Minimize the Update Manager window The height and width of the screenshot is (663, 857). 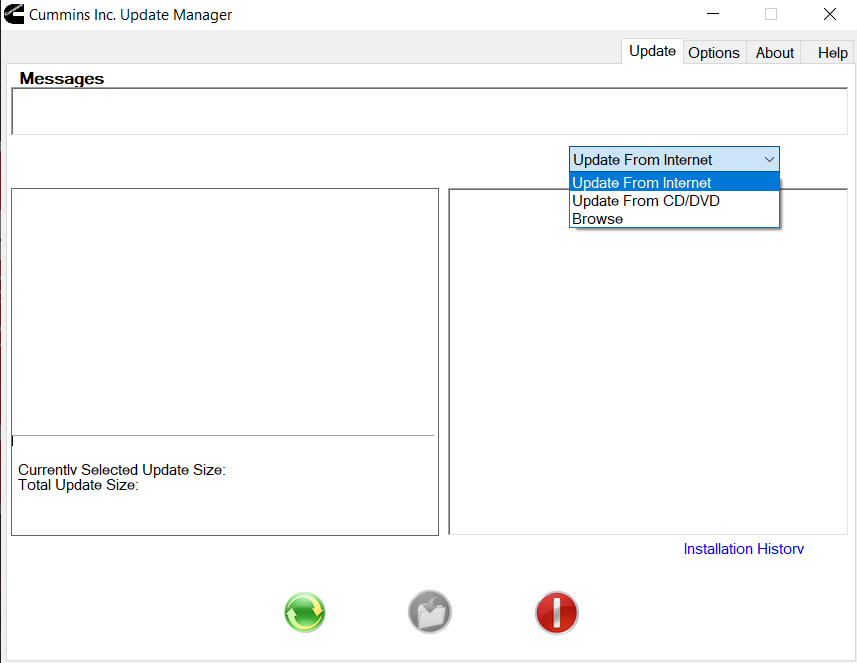[x=713, y=14]
